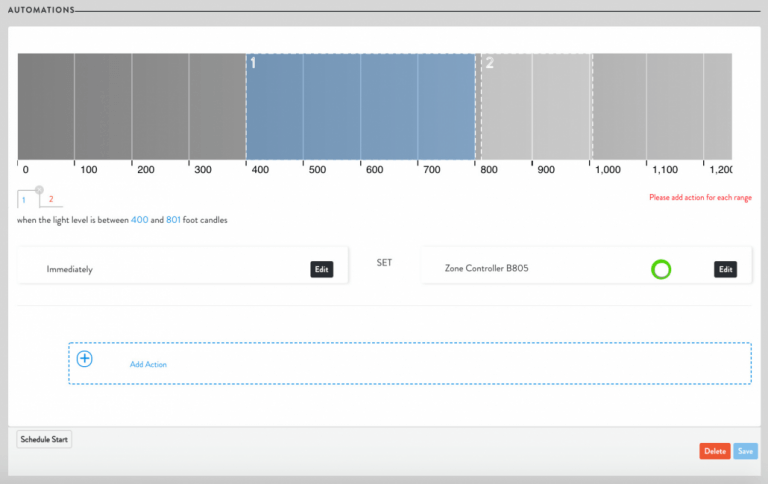Click the left dashed edge of range 1
This screenshot has height=484, width=768.
pyautogui.click(x=246, y=107)
